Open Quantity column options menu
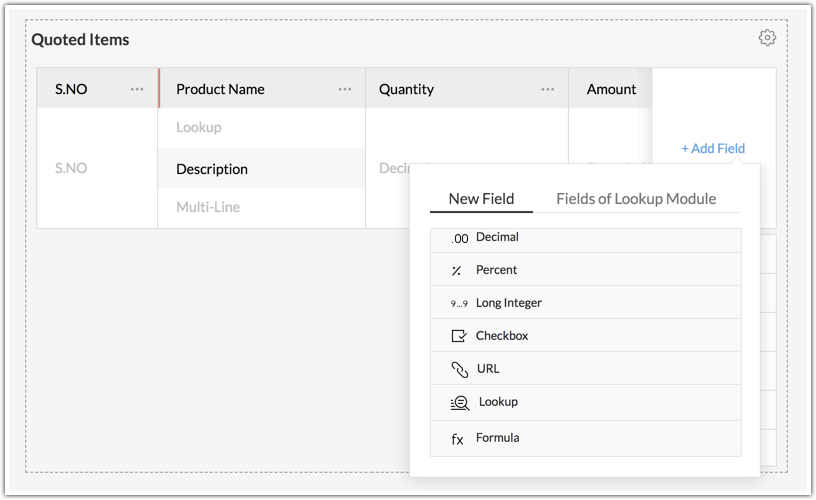The height and width of the screenshot is (500, 816). pyautogui.click(x=548, y=89)
